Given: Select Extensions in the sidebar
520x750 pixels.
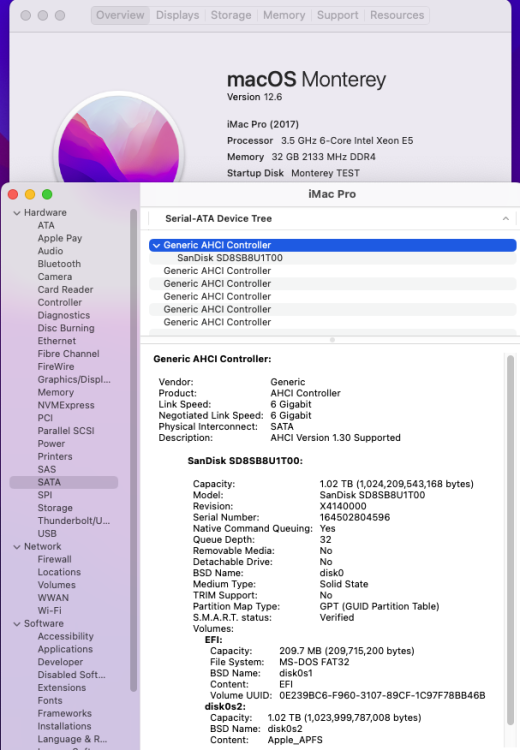Looking at the screenshot, I should tap(62, 688).
